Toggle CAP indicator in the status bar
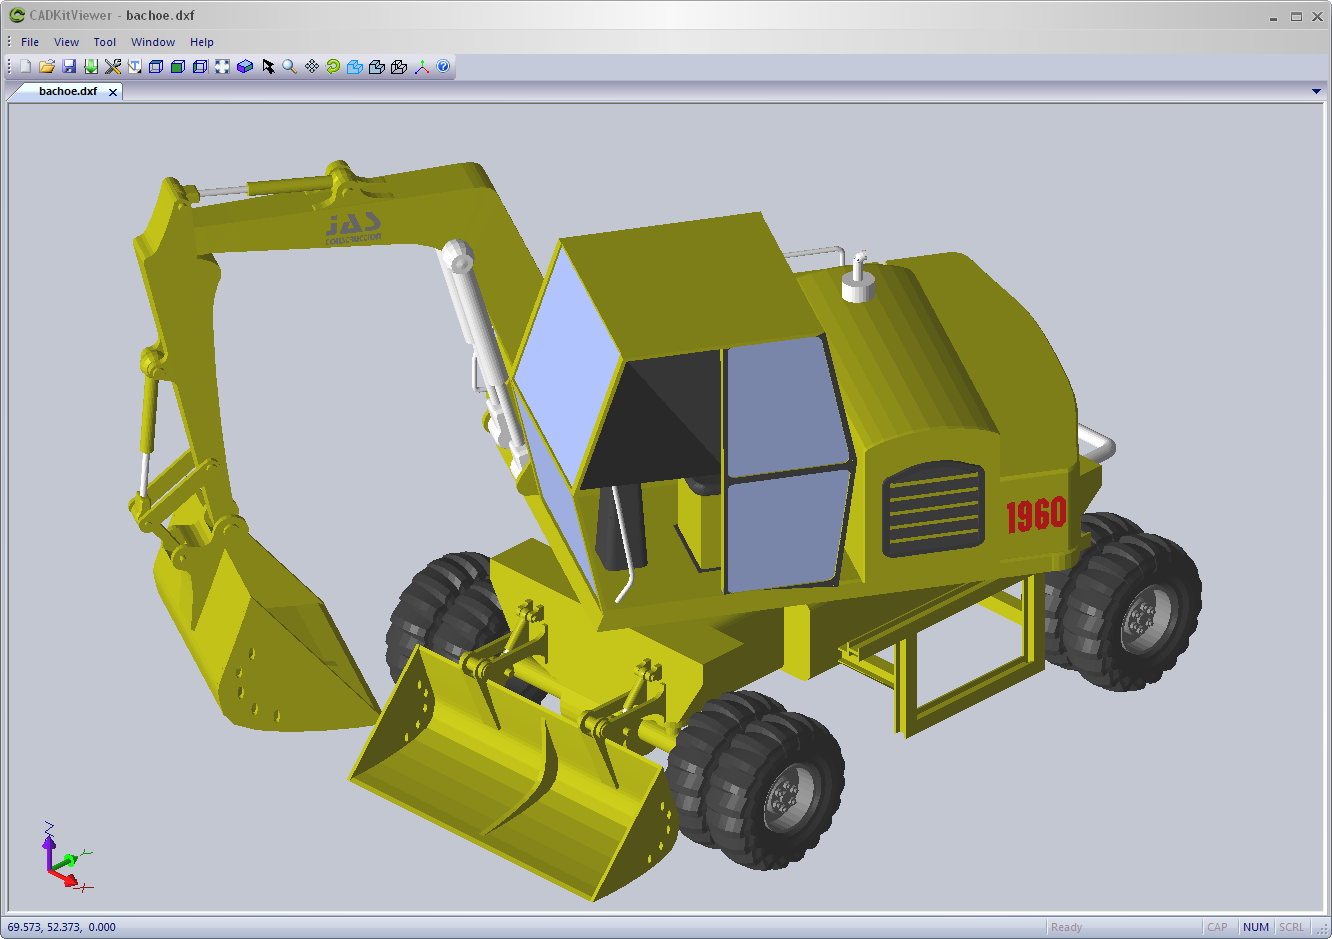This screenshot has width=1332, height=939. point(1217,927)
